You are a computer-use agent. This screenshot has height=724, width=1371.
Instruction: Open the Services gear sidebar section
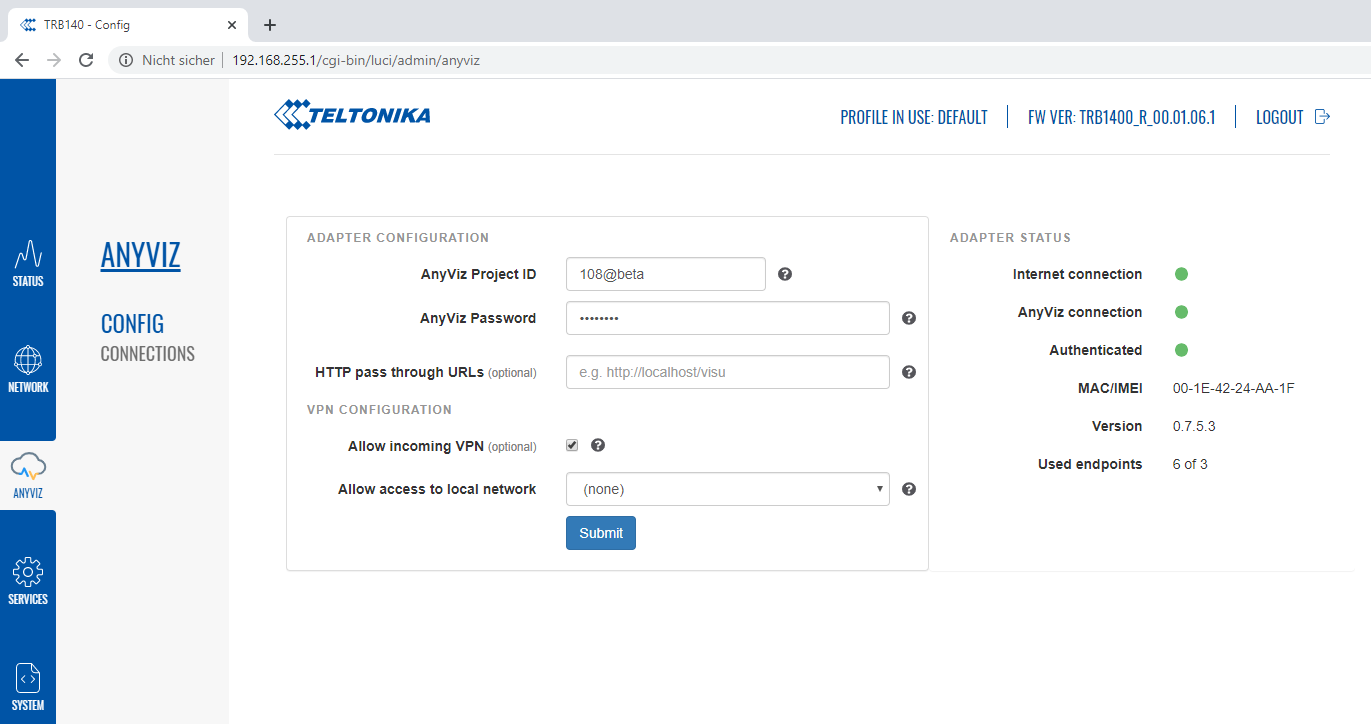pos(28,581)
